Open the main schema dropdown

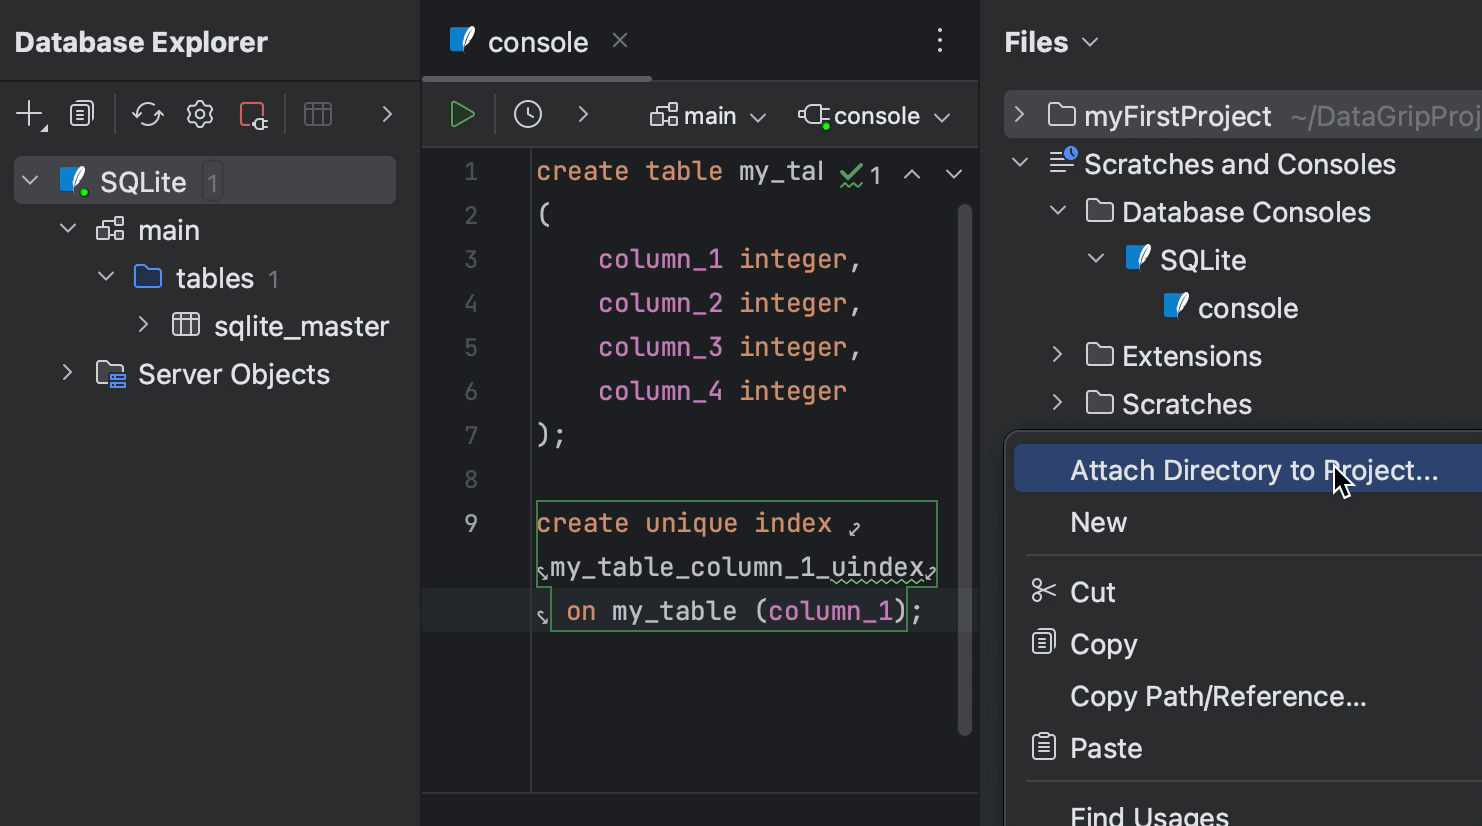707,115
